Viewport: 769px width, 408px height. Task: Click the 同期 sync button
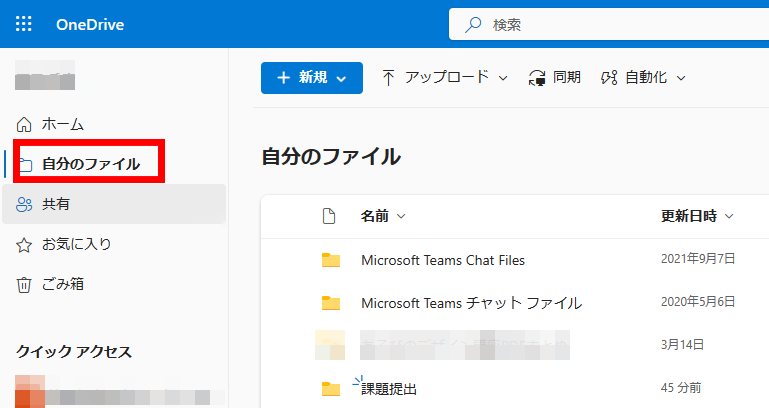[x=554, y=77]
